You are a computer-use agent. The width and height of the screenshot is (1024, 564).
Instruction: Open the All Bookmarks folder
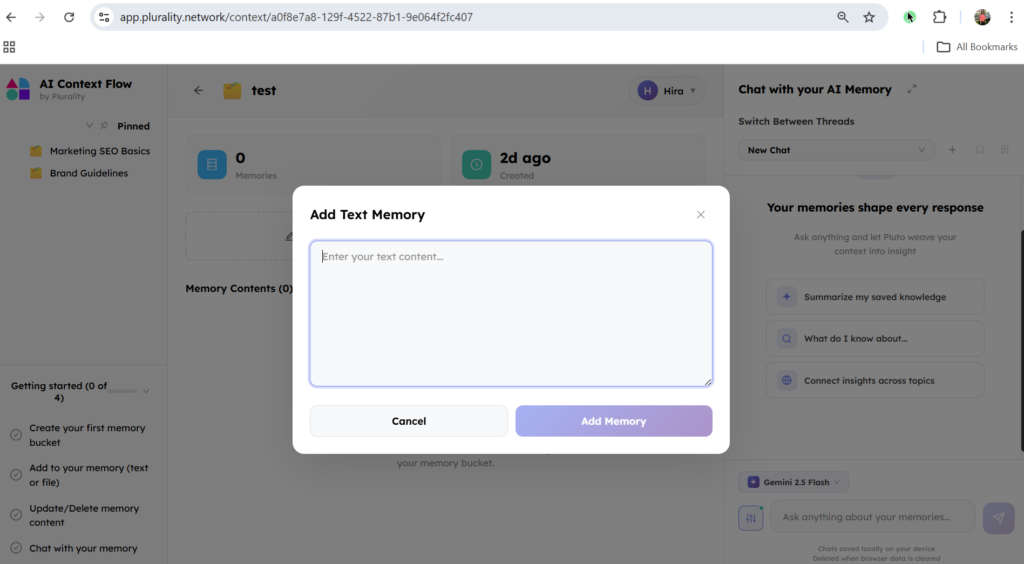coord(977,47)
